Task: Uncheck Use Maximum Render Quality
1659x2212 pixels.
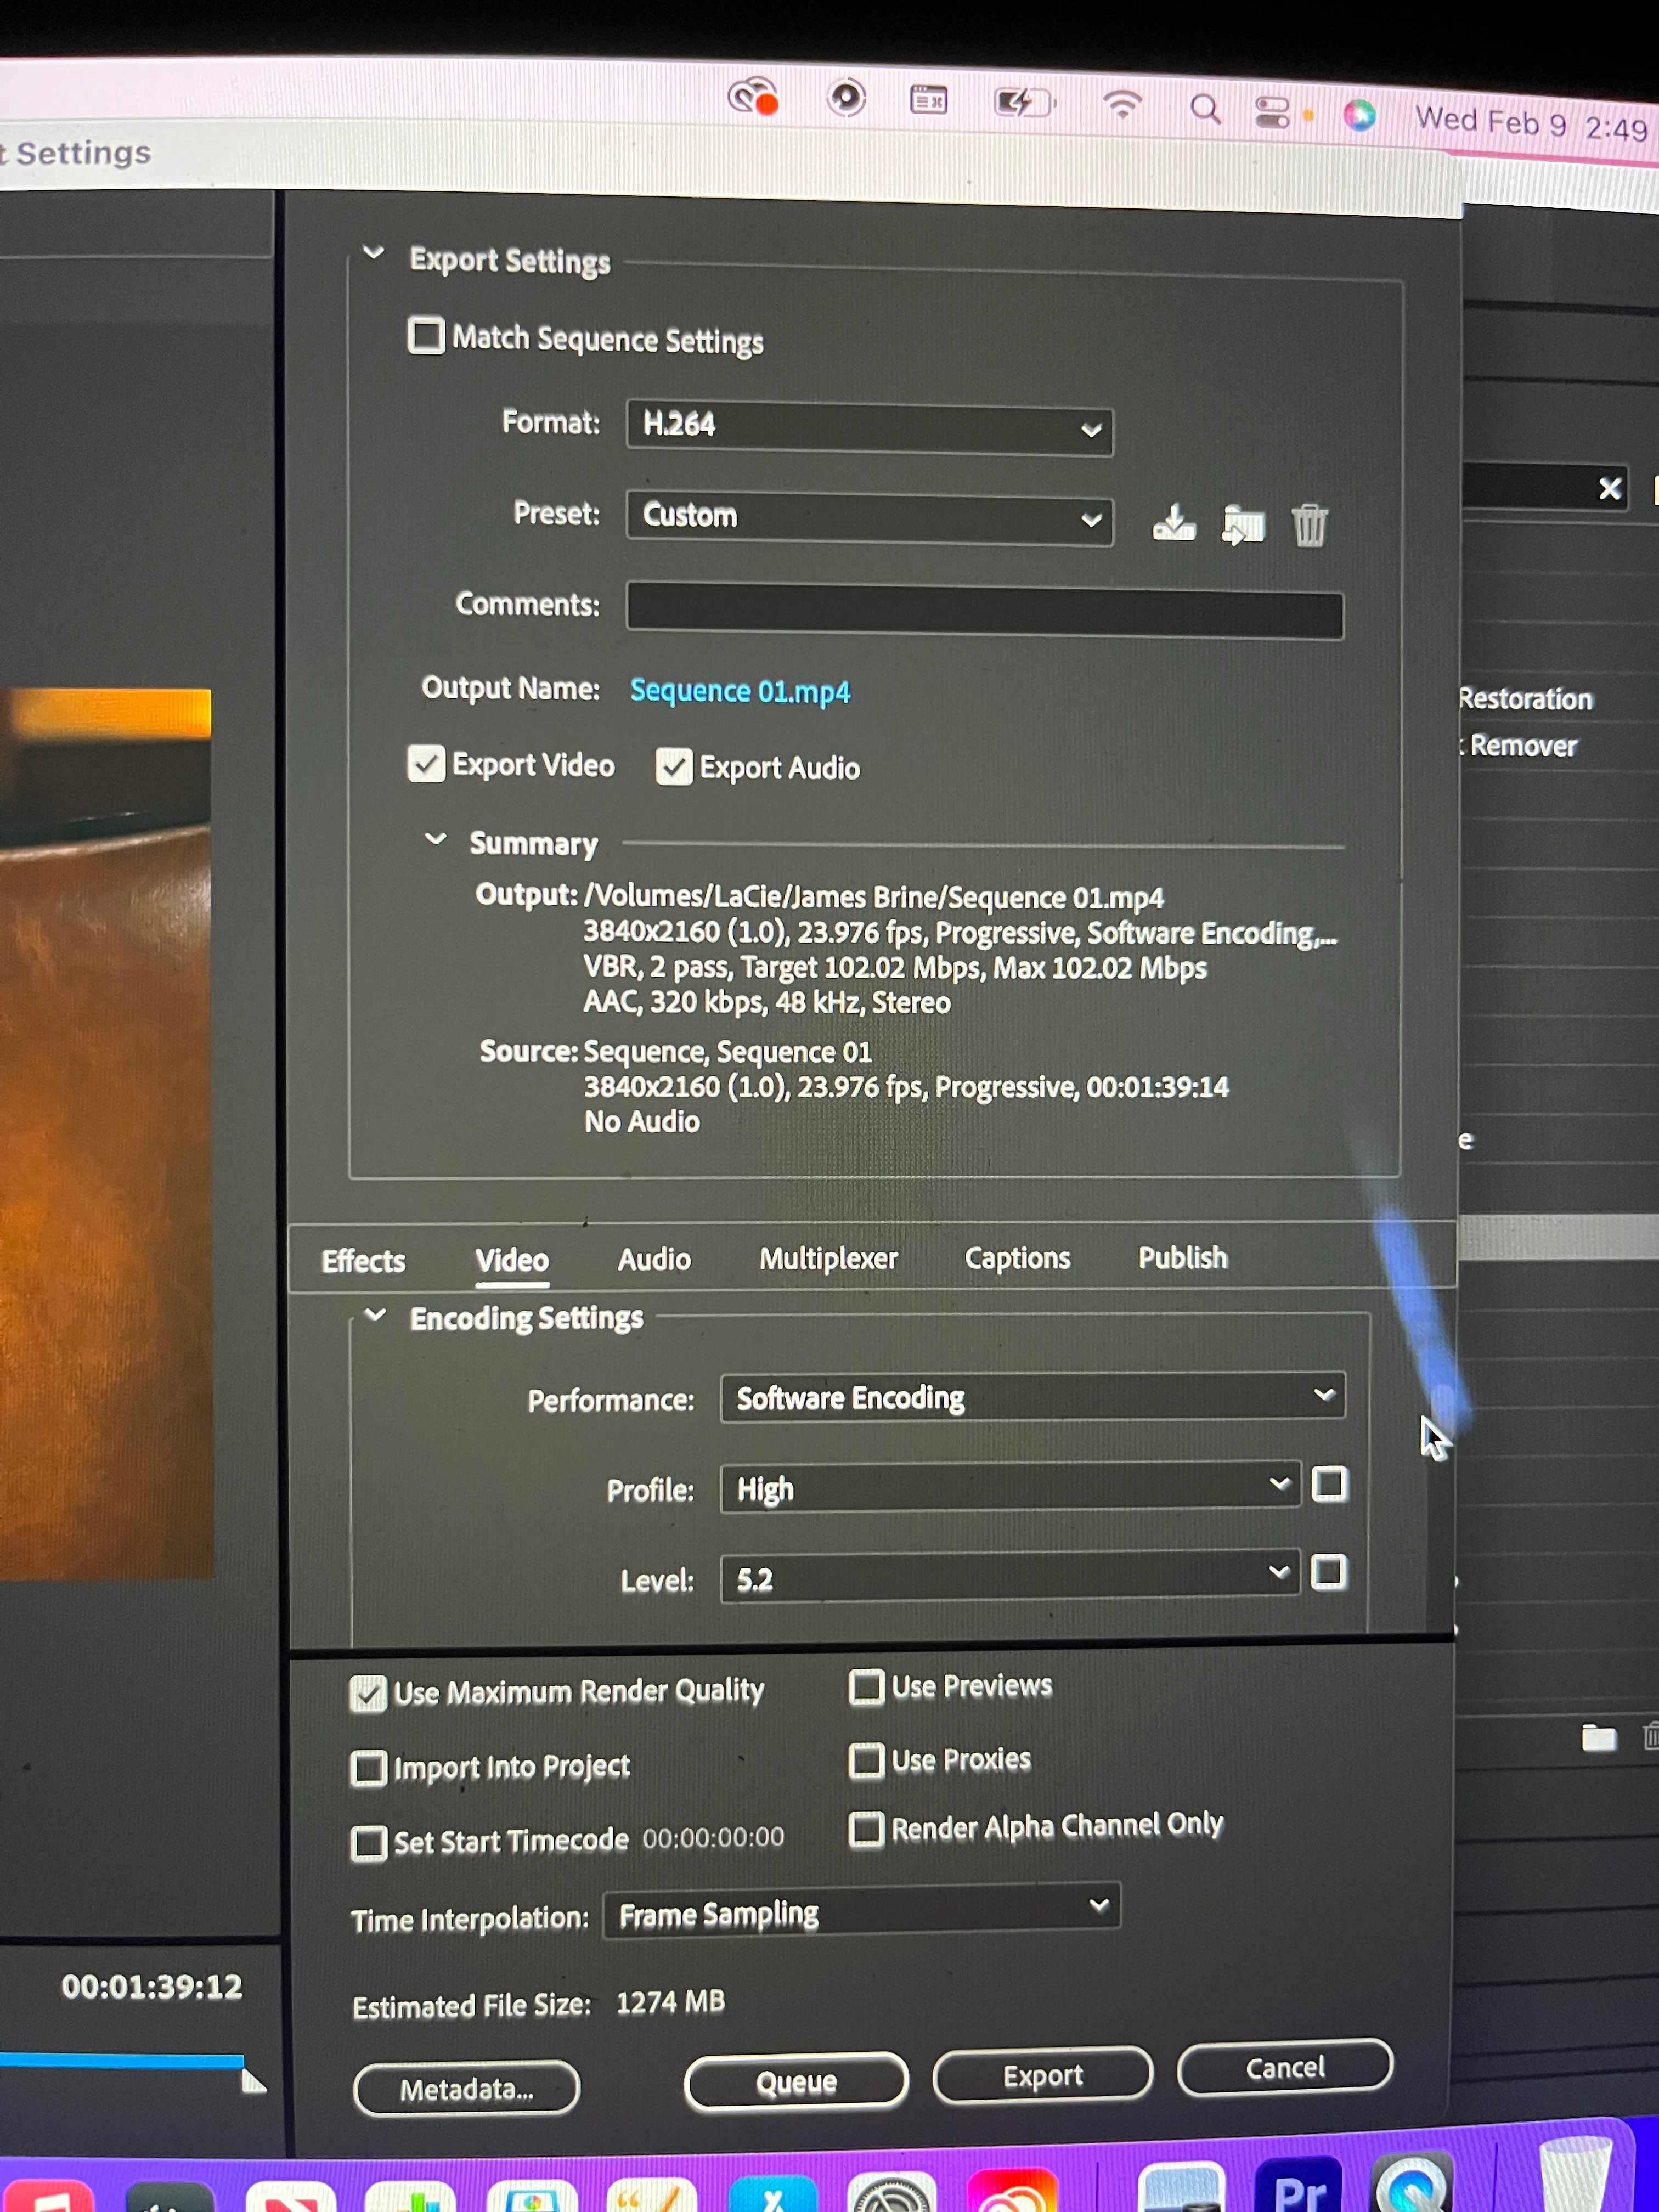Action: 368,1694
